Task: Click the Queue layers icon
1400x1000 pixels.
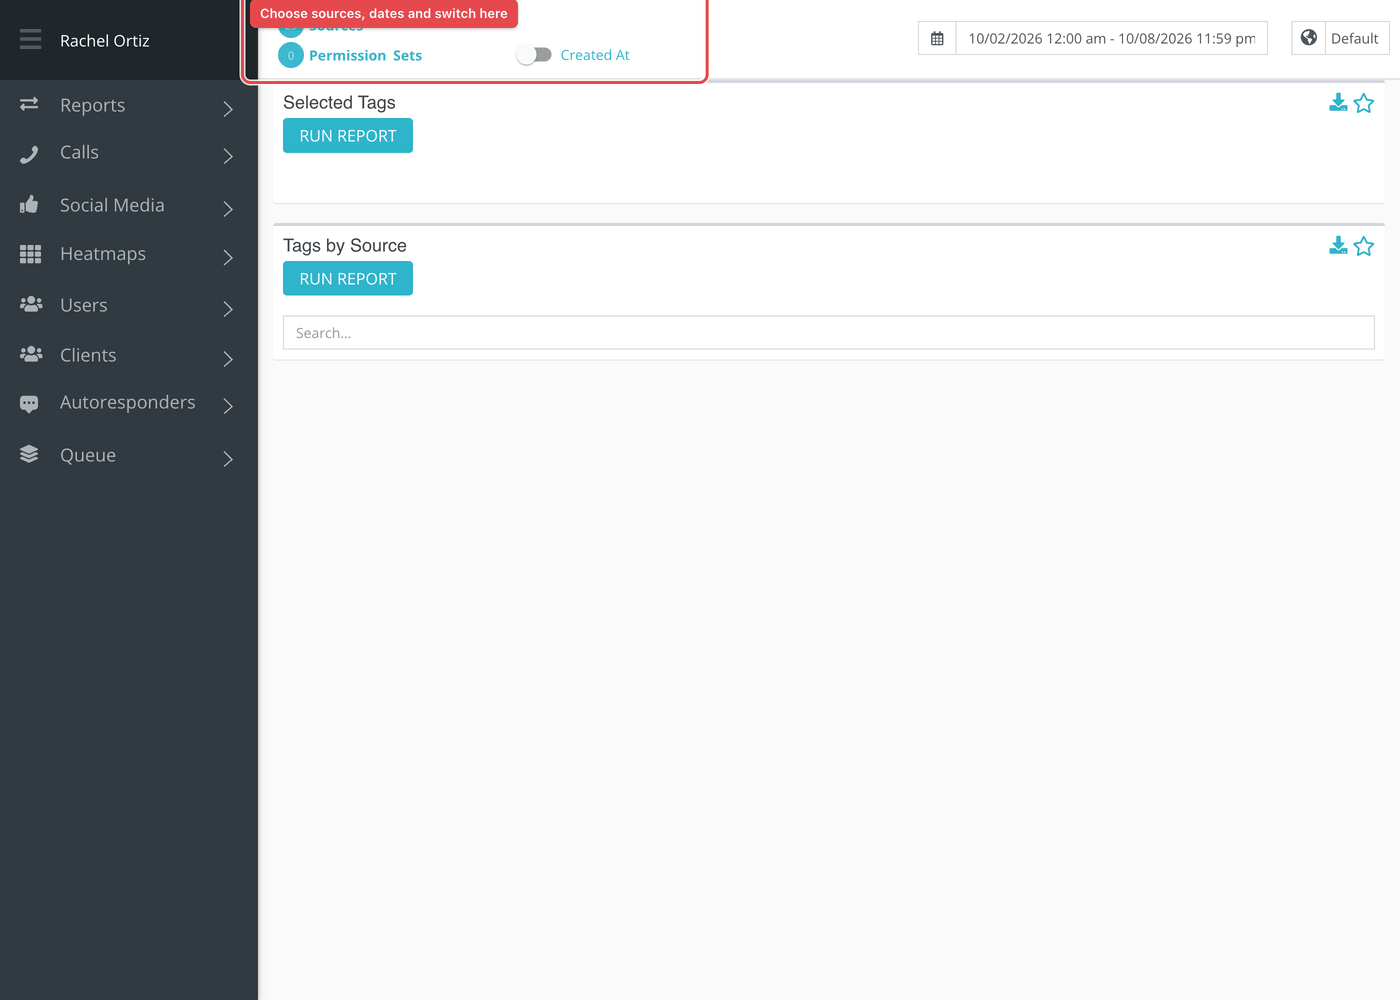Action: [x=29, y=454]
